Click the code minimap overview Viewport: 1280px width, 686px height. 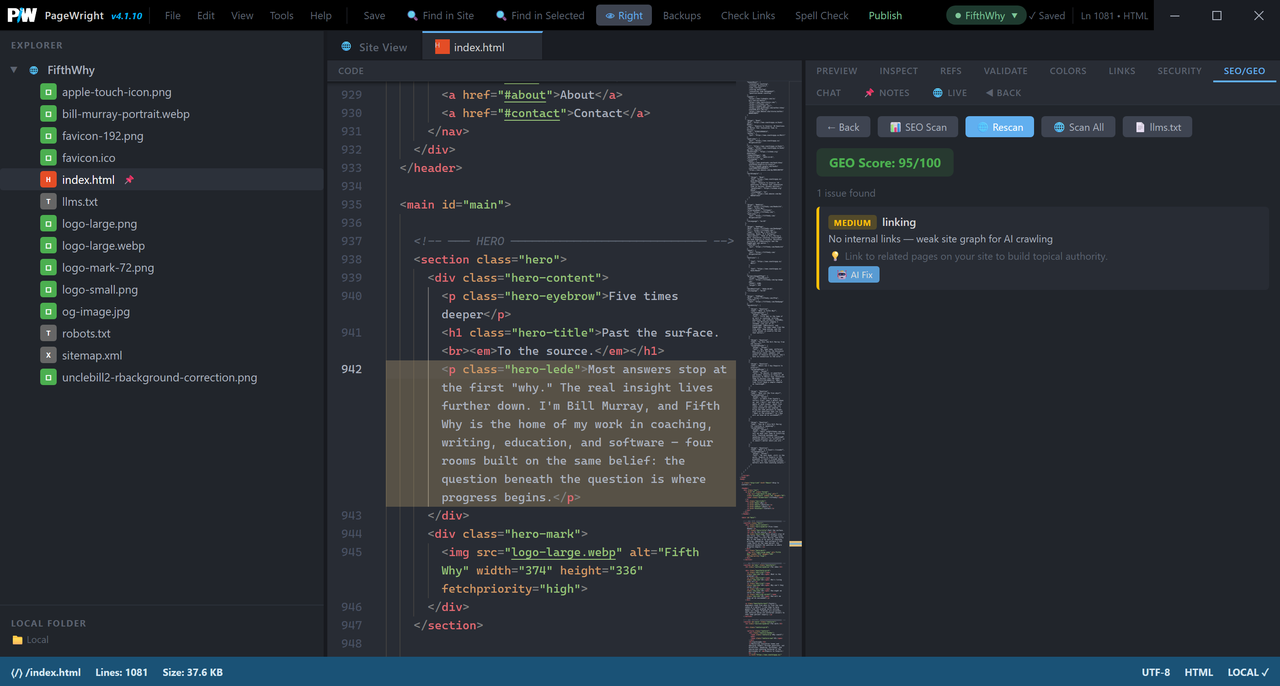tap(768, 370)
